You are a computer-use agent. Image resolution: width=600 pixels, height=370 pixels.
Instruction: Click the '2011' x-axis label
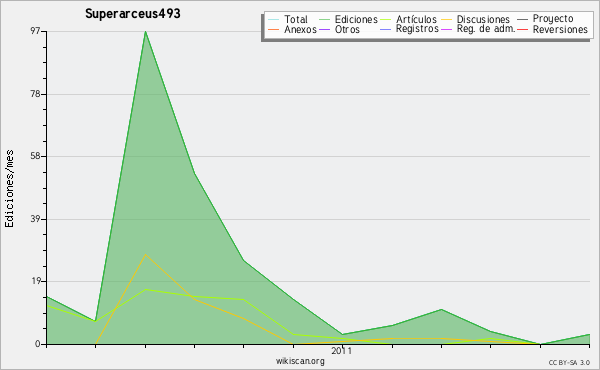click(341, 350)
